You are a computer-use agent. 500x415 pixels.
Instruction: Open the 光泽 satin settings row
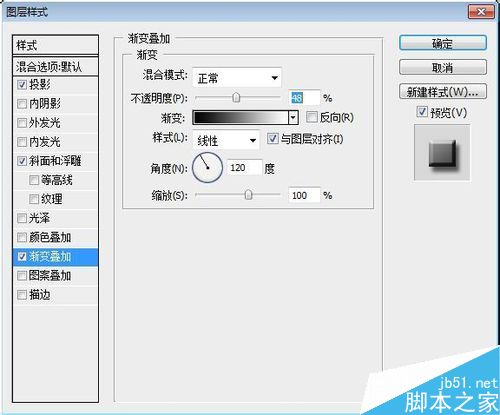(55, 218)
